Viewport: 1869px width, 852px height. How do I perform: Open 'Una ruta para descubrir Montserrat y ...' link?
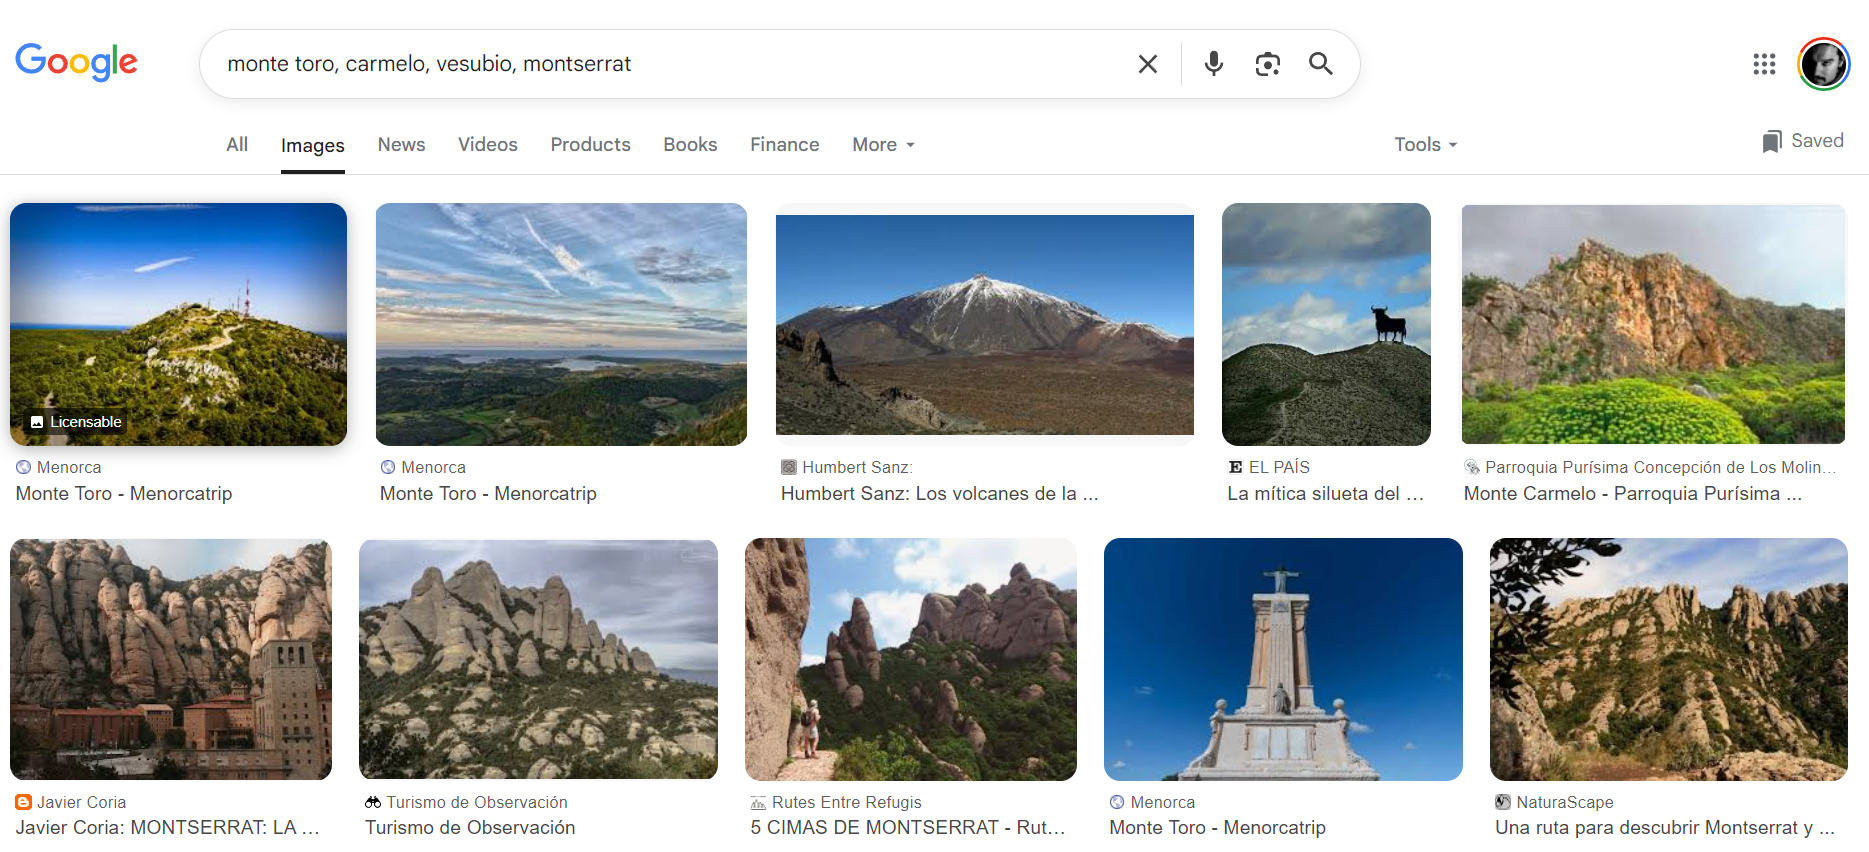tap(1665, 827)
